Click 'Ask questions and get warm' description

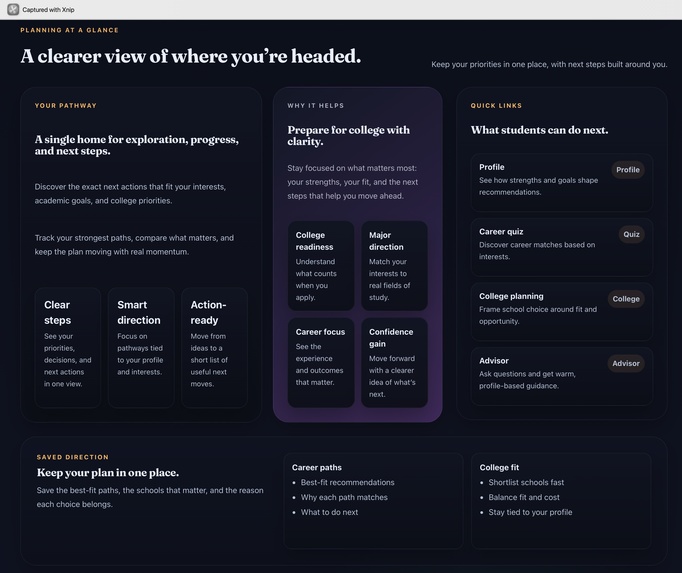tap(527, 380)
